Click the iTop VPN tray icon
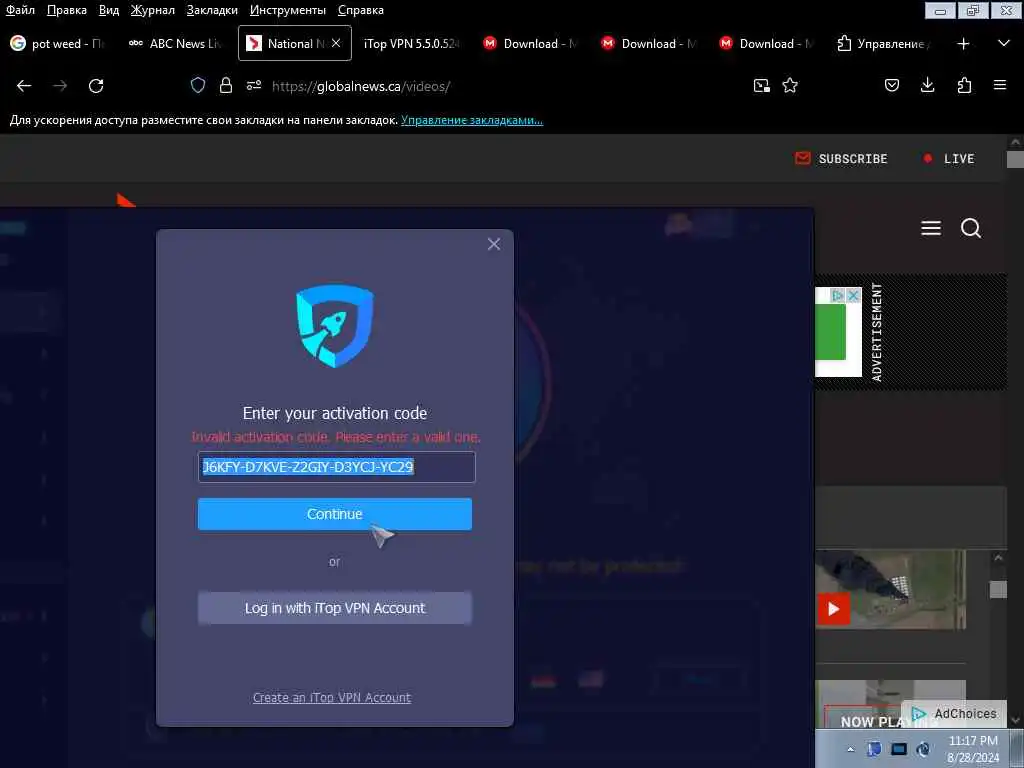The width and height of the screenshot is (1024, 768). [x=874, y=749]
